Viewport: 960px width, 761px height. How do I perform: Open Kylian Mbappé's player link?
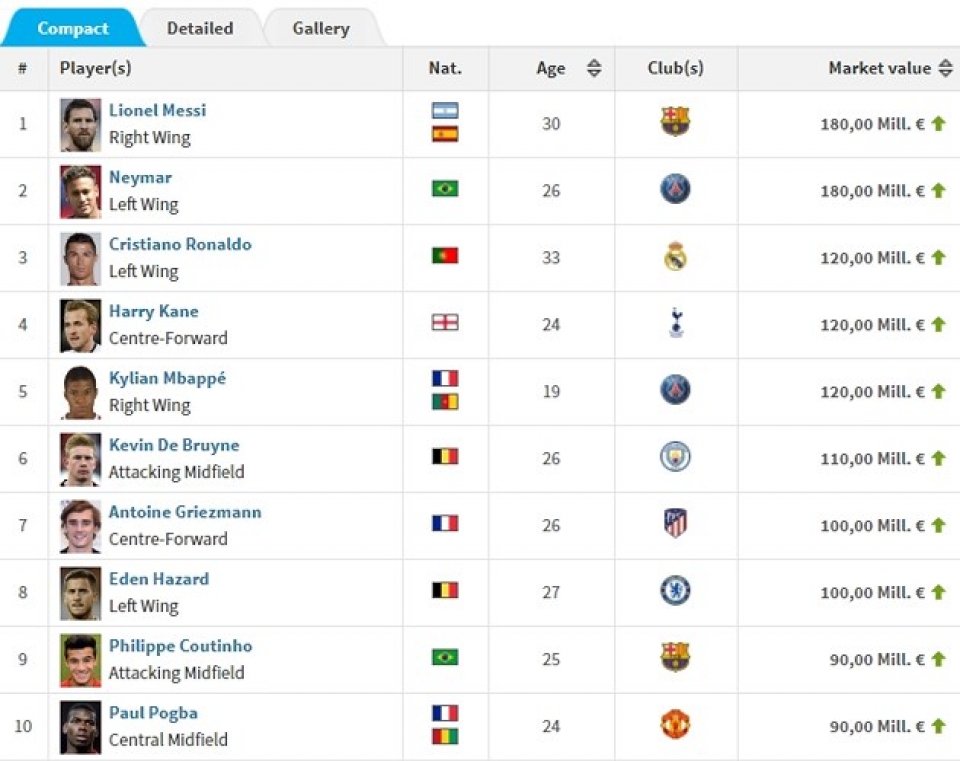coord(167,378)
